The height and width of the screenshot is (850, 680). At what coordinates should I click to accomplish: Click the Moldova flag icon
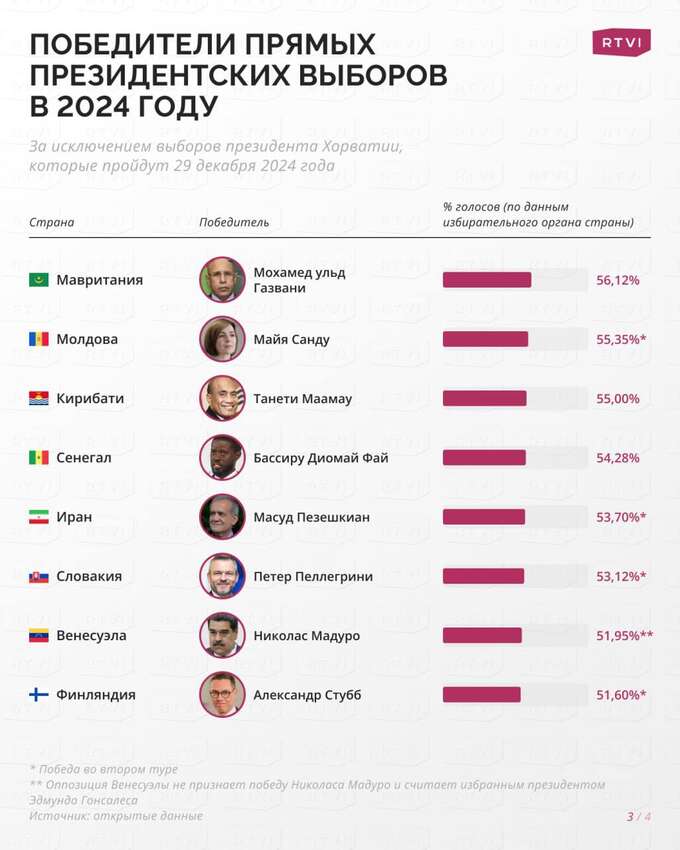tap(39, 339)
